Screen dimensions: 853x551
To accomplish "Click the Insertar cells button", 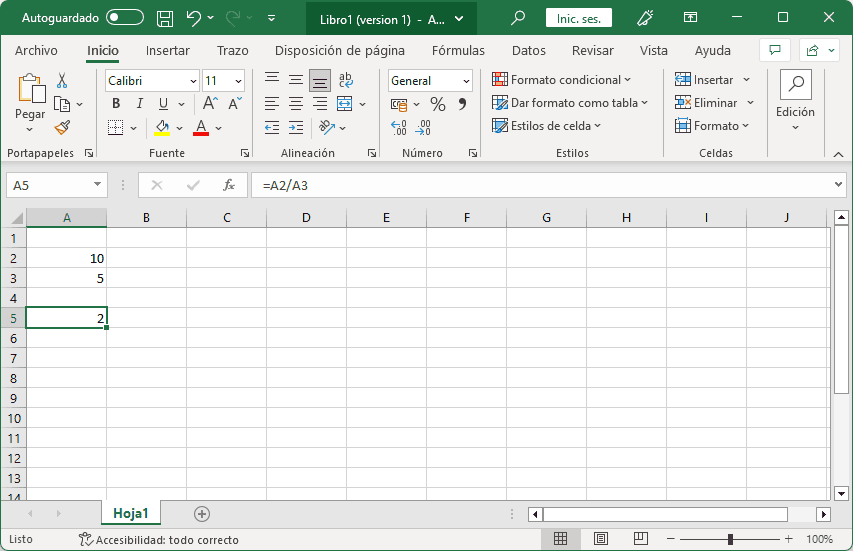I will coord(705,80).
